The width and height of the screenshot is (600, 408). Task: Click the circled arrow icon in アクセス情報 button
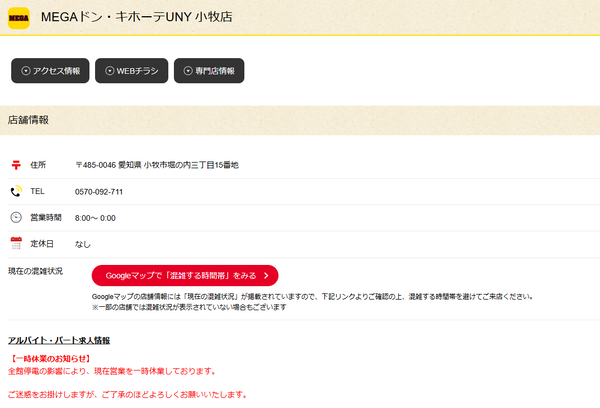point(26,71)
